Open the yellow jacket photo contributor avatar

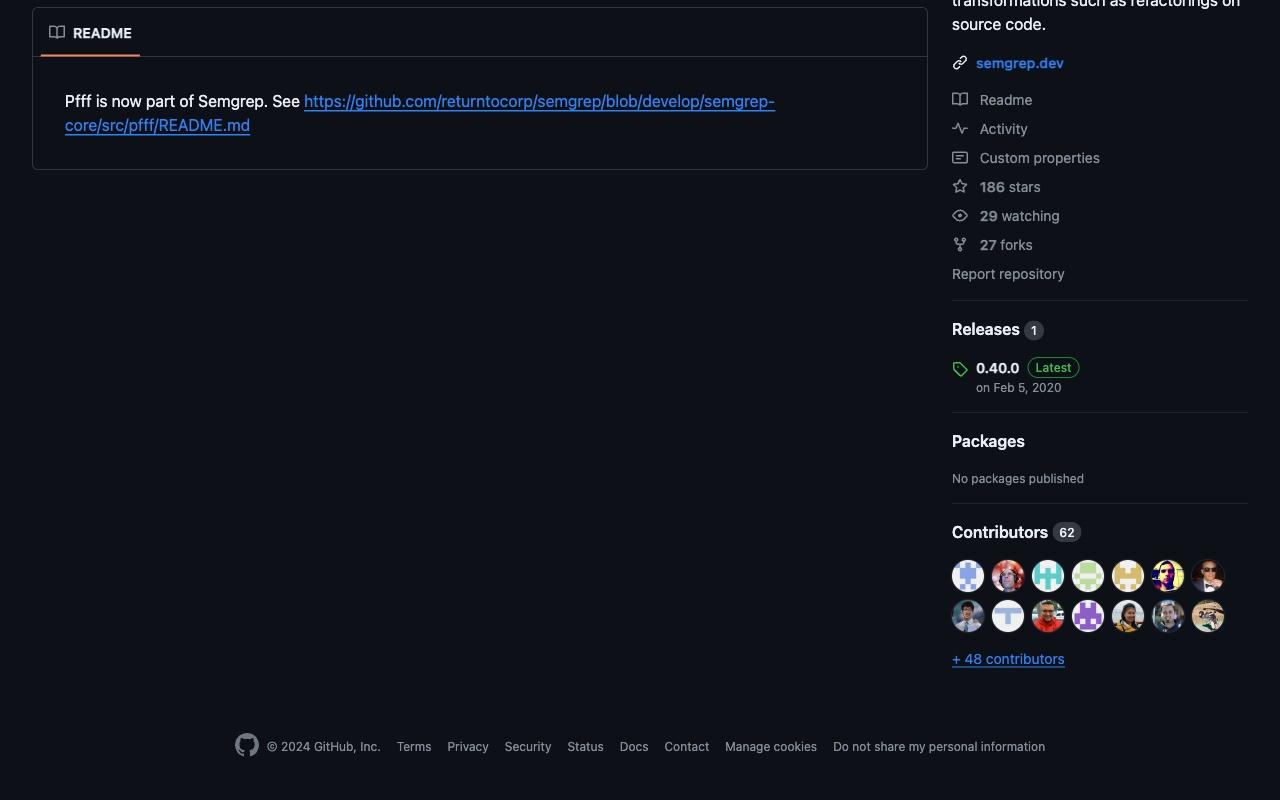pos(1128,616)
